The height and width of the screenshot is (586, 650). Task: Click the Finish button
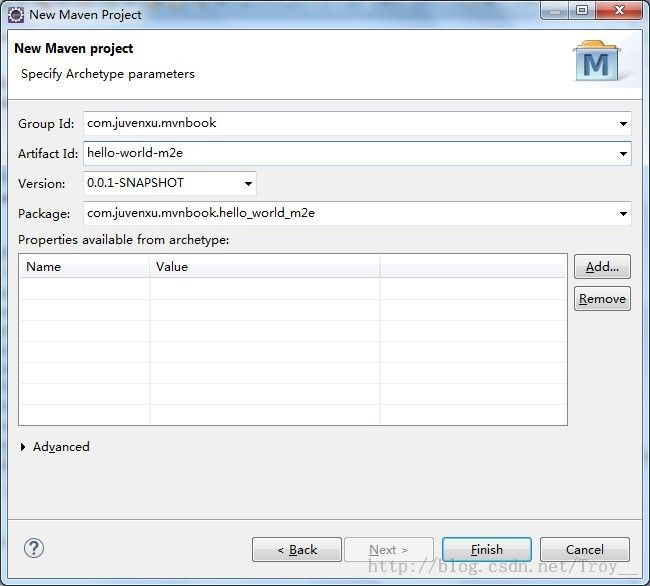point(487,550)
